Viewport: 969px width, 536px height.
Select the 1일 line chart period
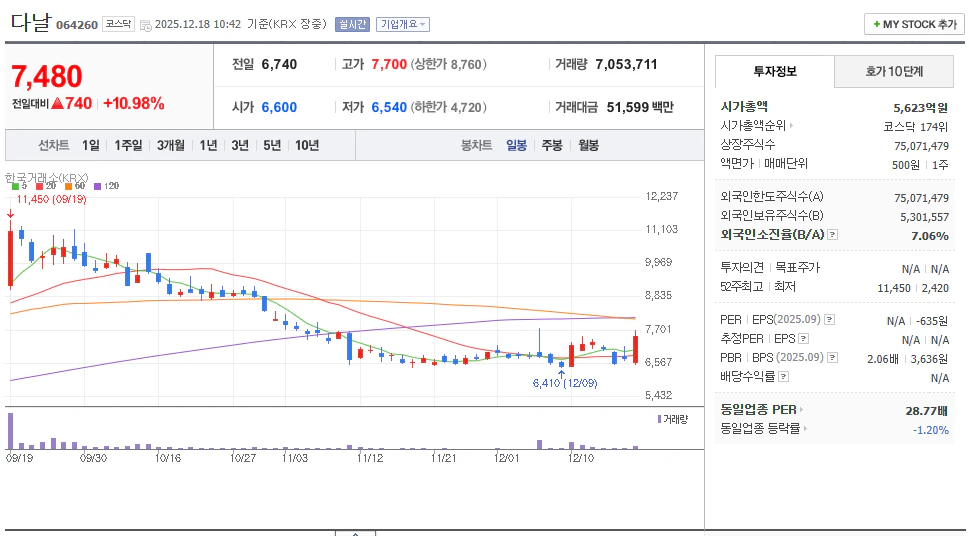pos(91,145)
